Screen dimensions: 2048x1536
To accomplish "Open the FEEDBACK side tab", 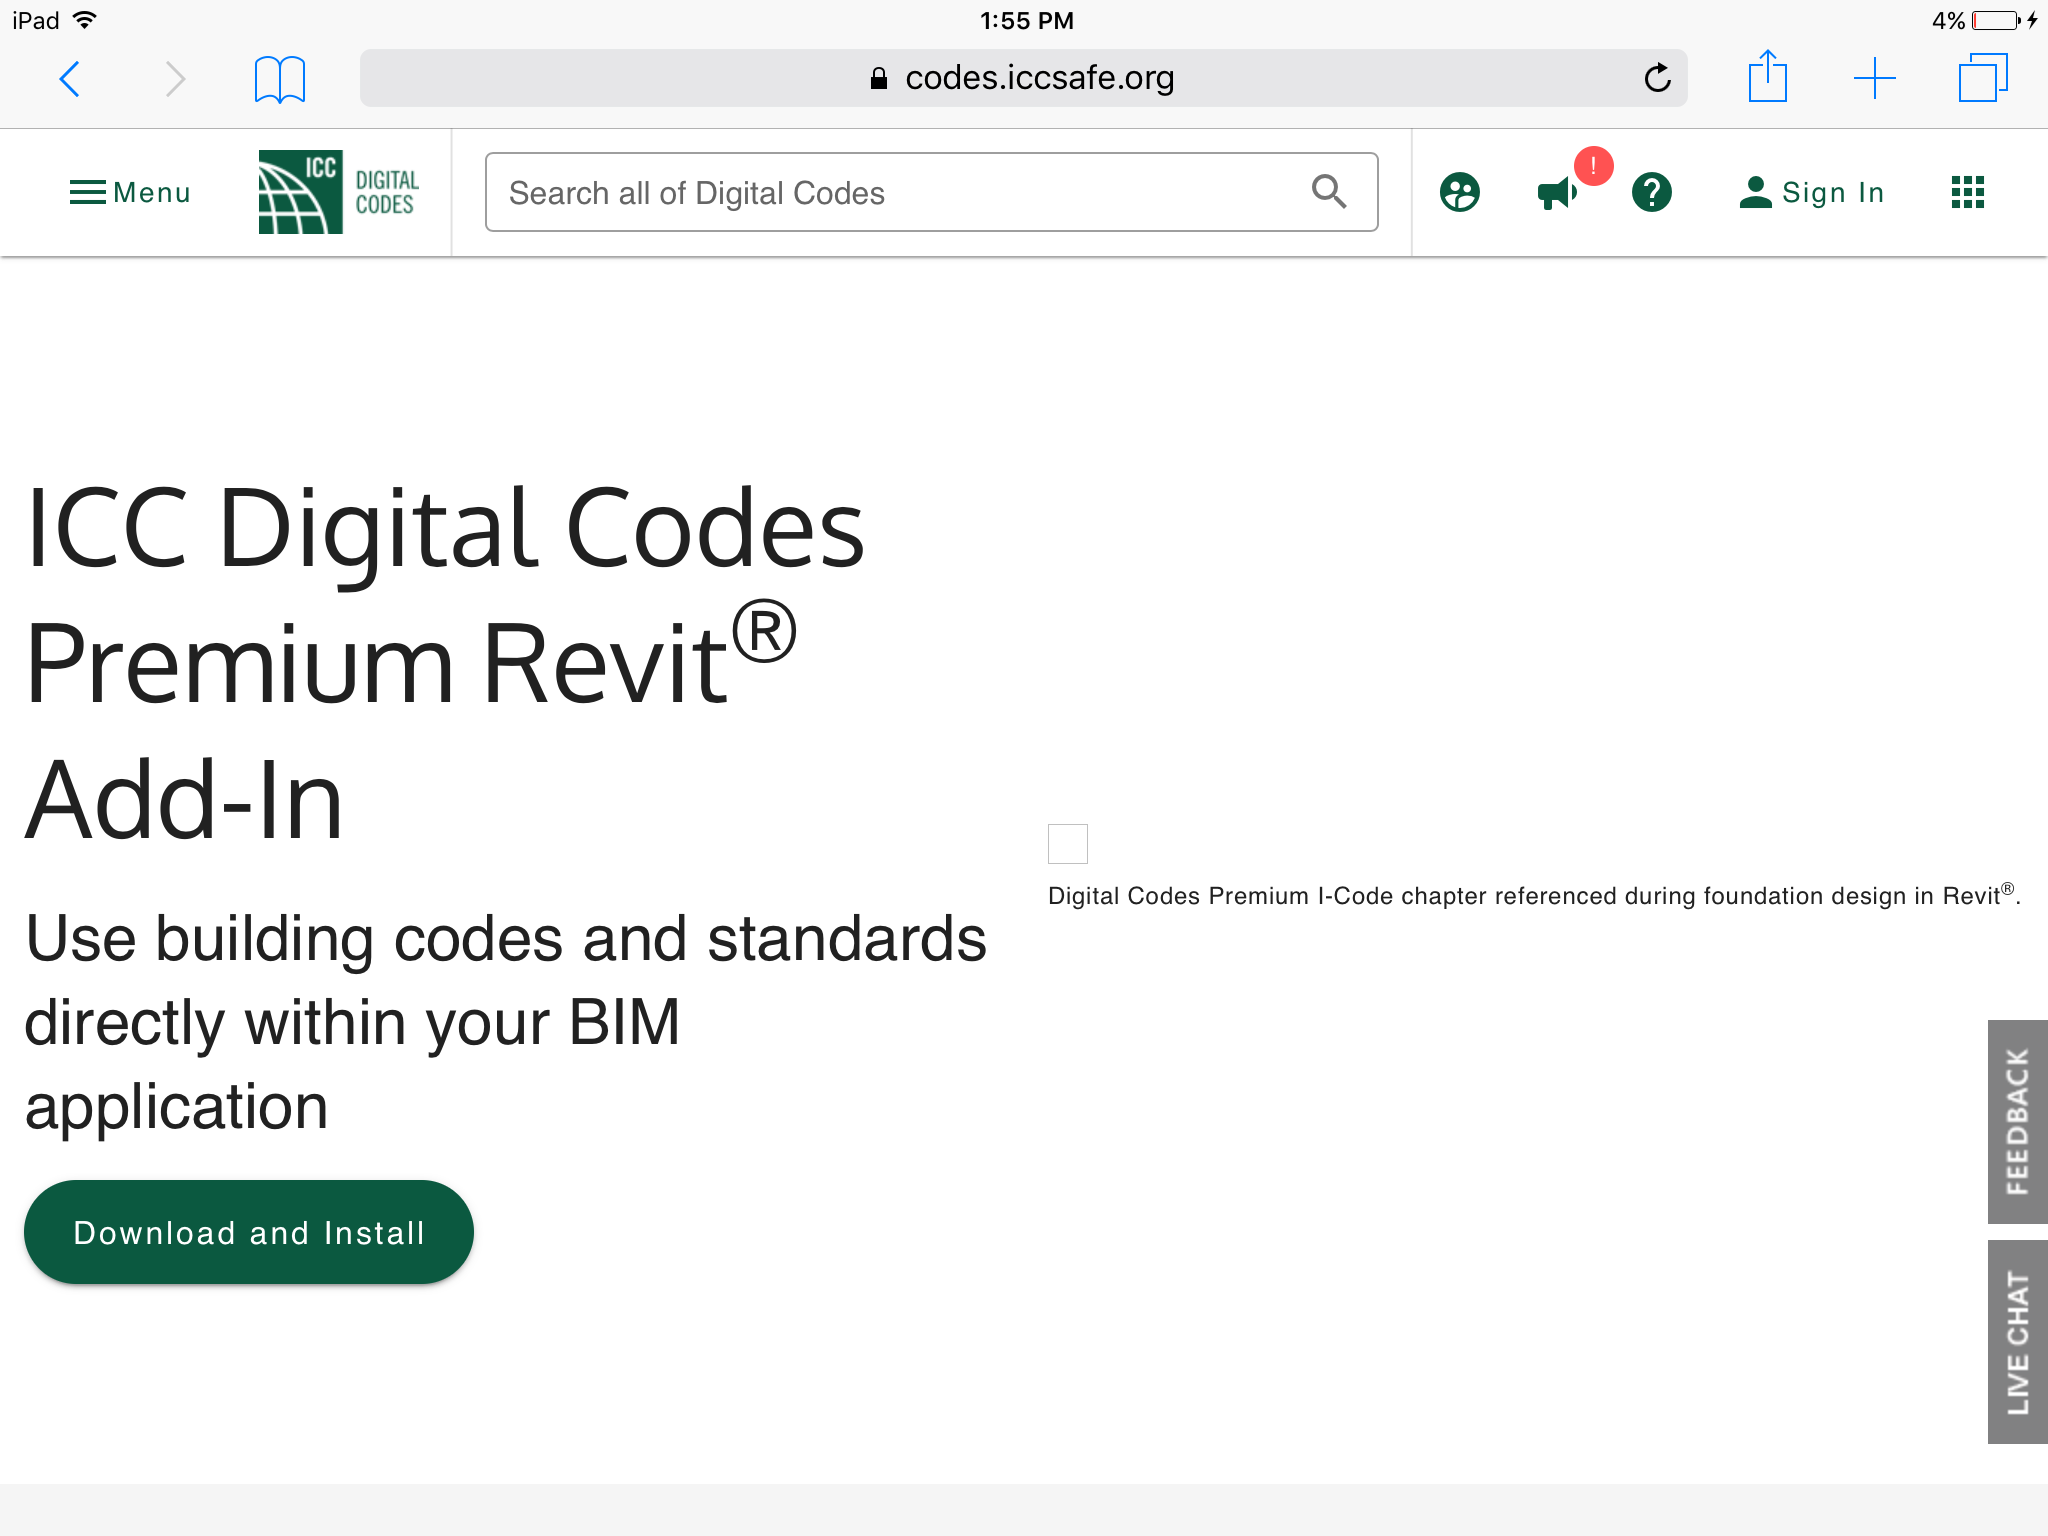I will tap(2018, 1122).
